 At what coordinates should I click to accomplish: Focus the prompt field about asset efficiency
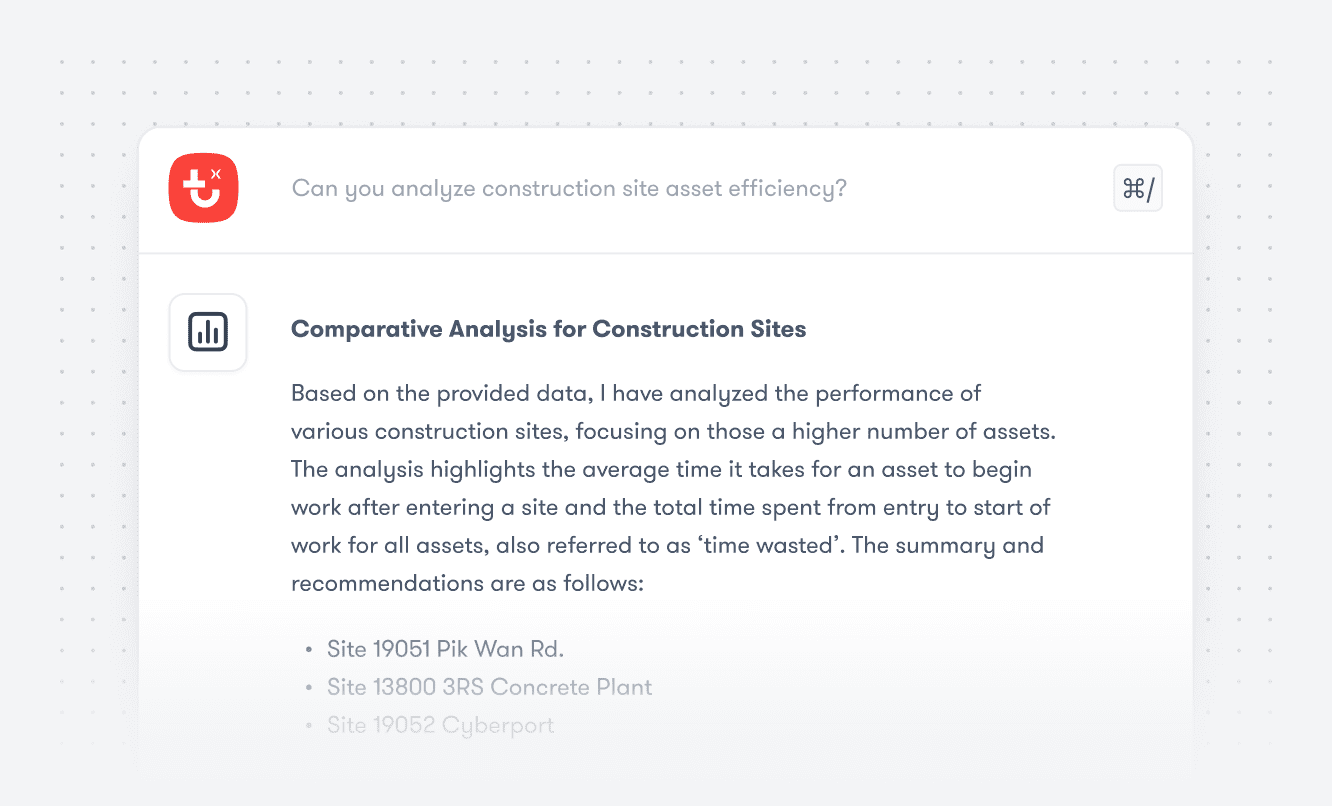coord(569,189)
